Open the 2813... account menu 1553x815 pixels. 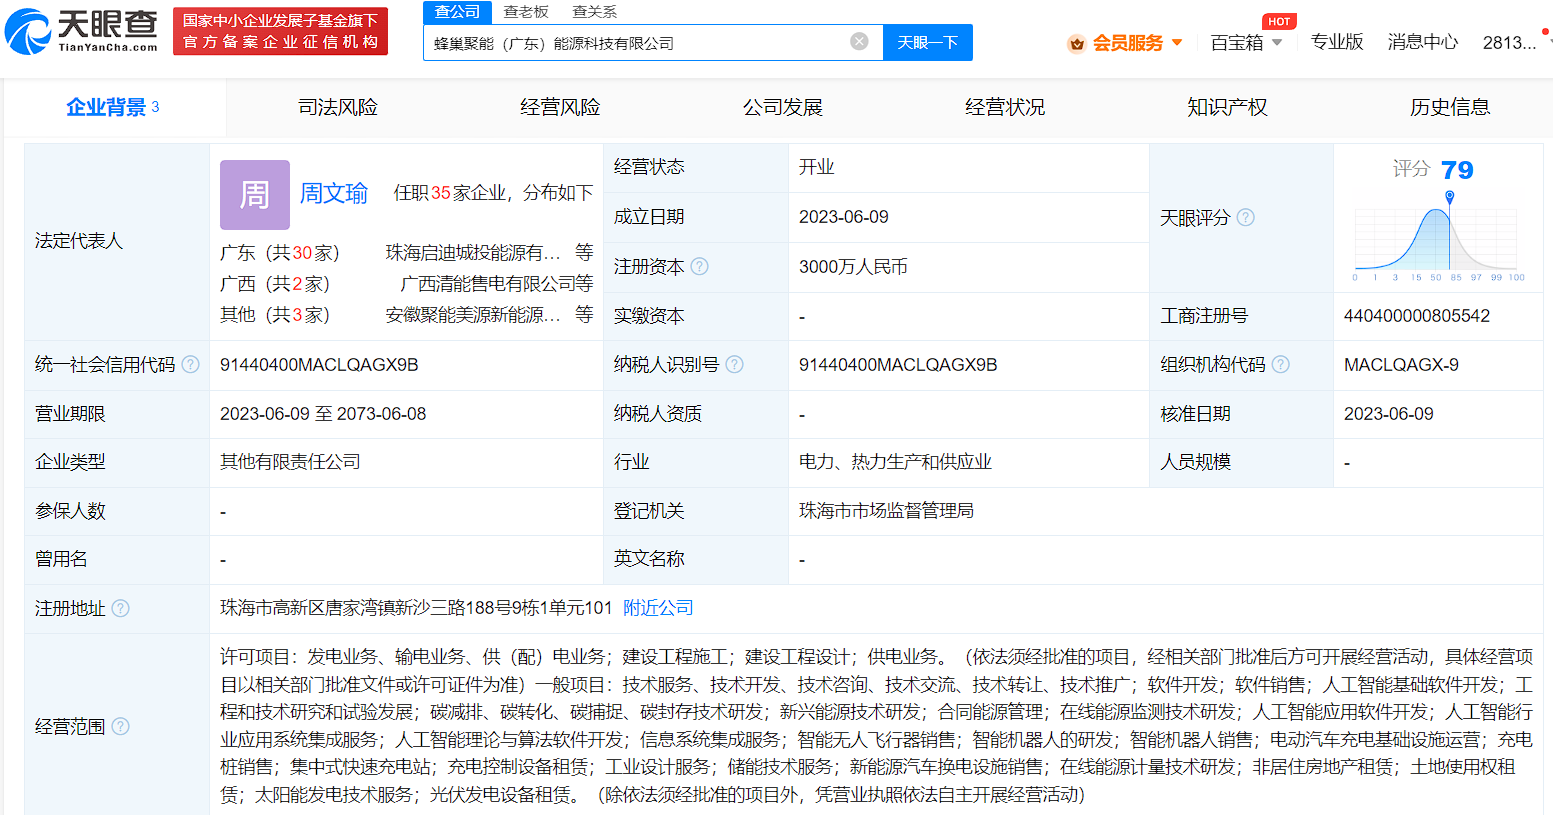[1509, 42]
